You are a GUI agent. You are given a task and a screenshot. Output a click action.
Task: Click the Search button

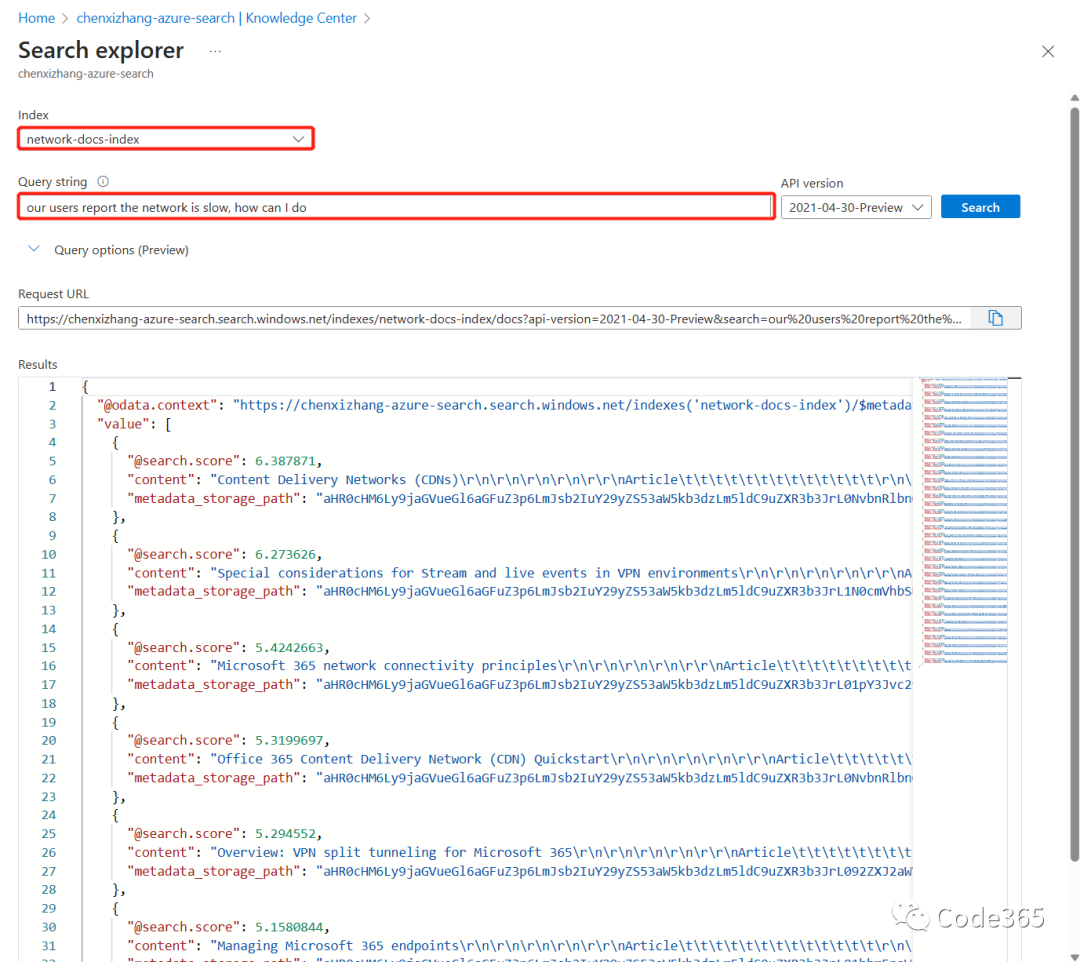[979, 207]
